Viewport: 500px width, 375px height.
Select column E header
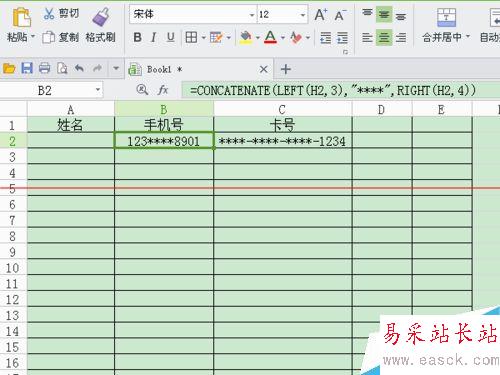click(x=442, y=109)
